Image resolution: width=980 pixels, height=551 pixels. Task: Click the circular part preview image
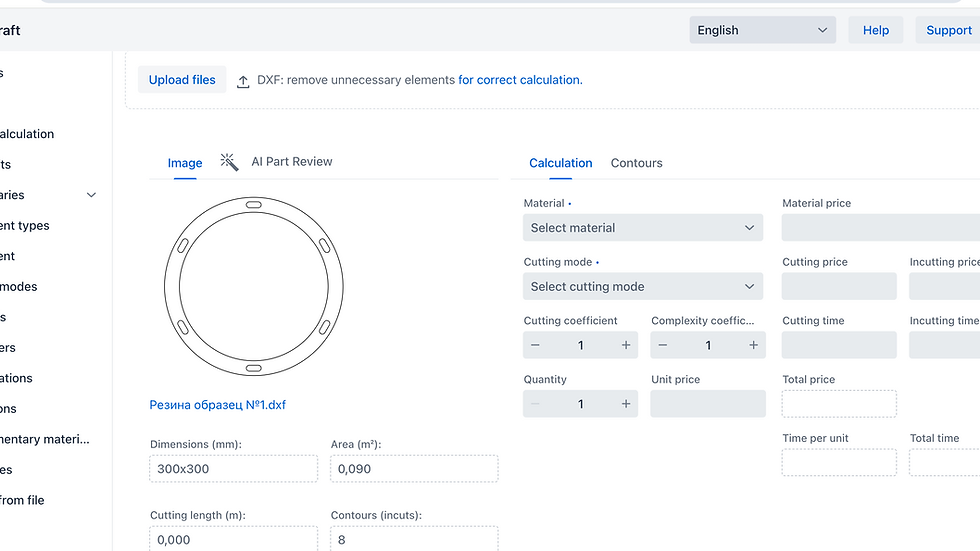[x=253, y=287]
